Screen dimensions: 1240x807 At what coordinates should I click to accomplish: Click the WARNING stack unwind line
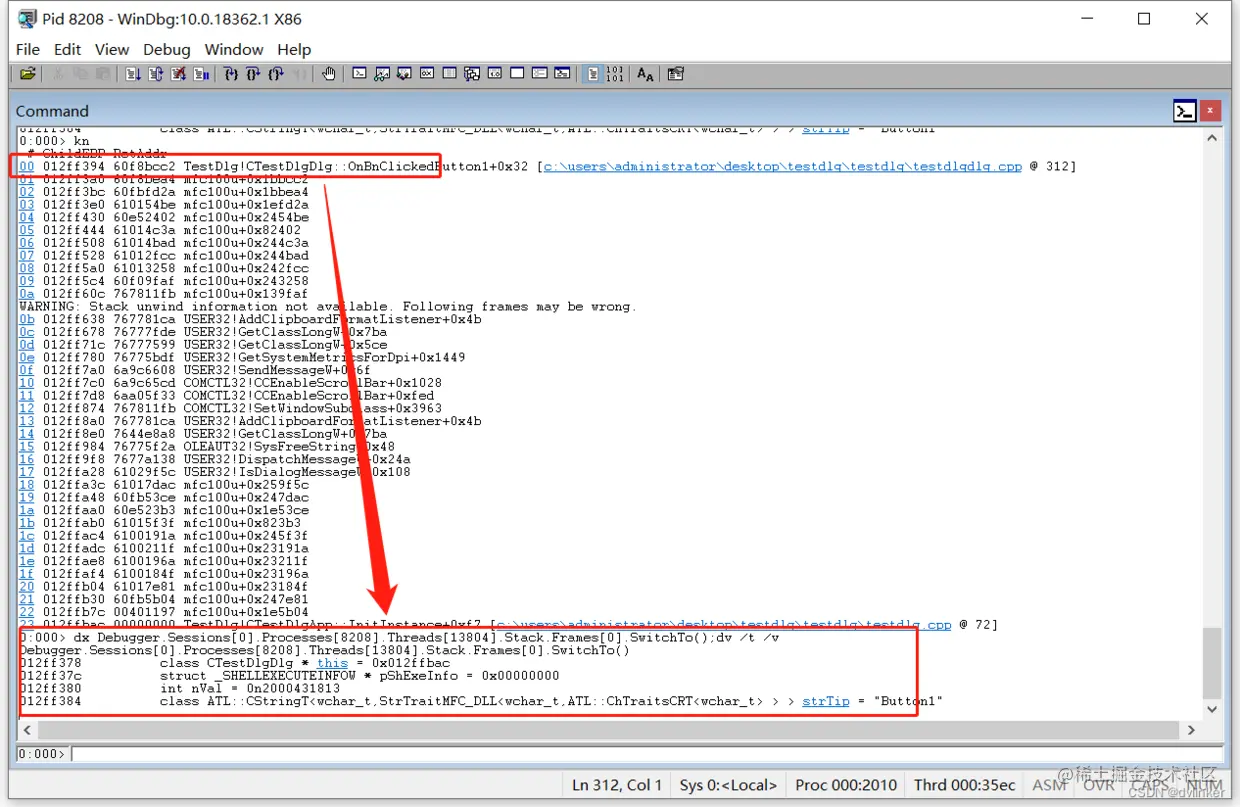pos(327,306)
